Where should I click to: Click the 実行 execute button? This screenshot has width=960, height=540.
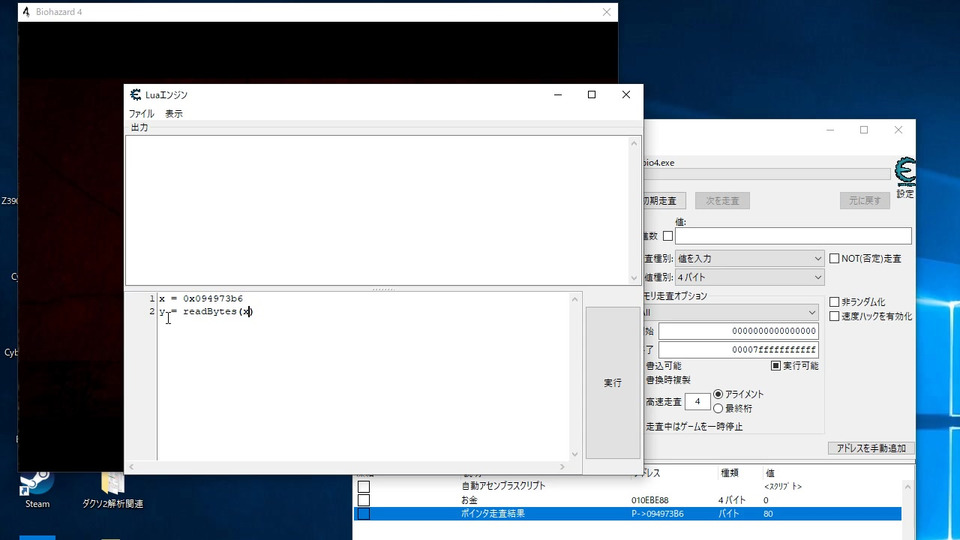[x=613, y=383]
